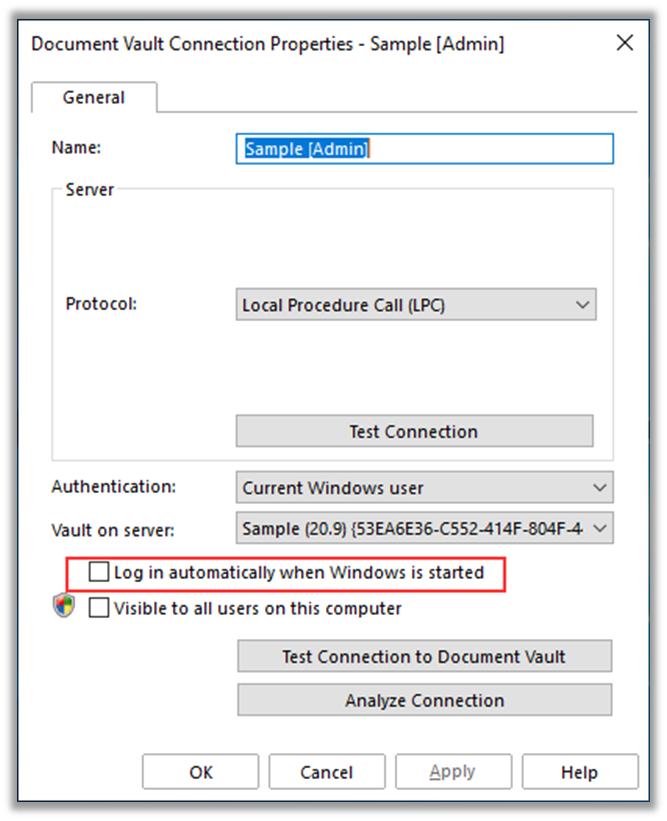Image resolution: width=667 pixels, height=821 pixels.
Task: Click the dialog title text
Action: pyautogui.click(x=268, y=44)
